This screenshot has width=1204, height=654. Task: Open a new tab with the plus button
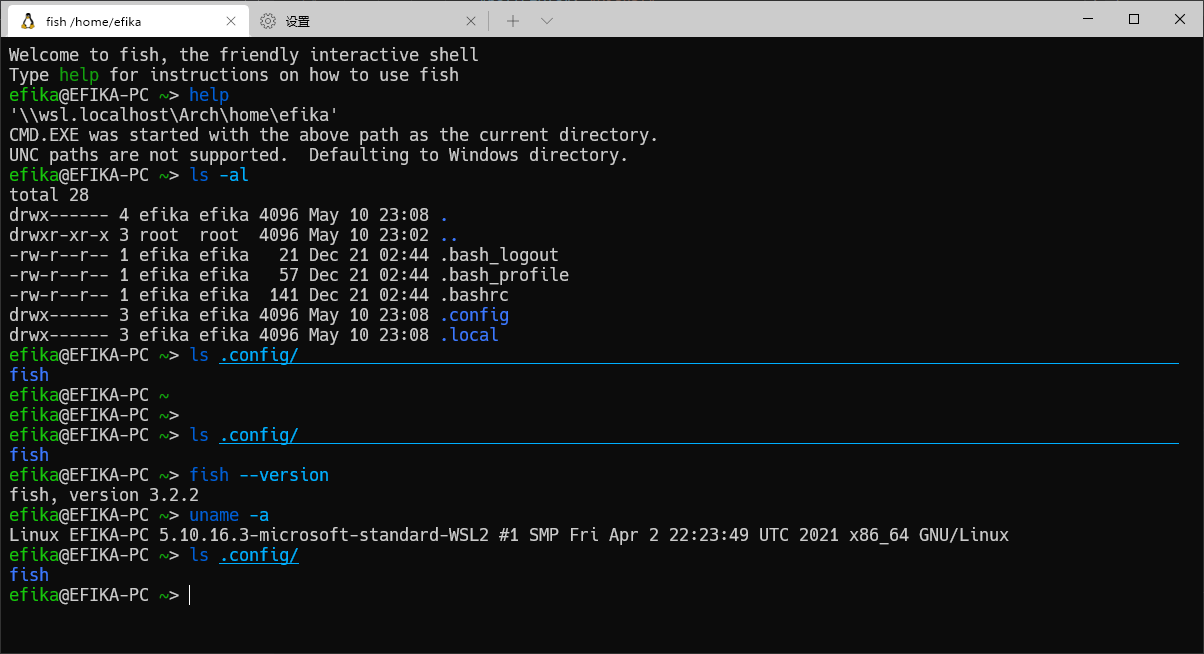pyautogui.click(x=513, y=21)
